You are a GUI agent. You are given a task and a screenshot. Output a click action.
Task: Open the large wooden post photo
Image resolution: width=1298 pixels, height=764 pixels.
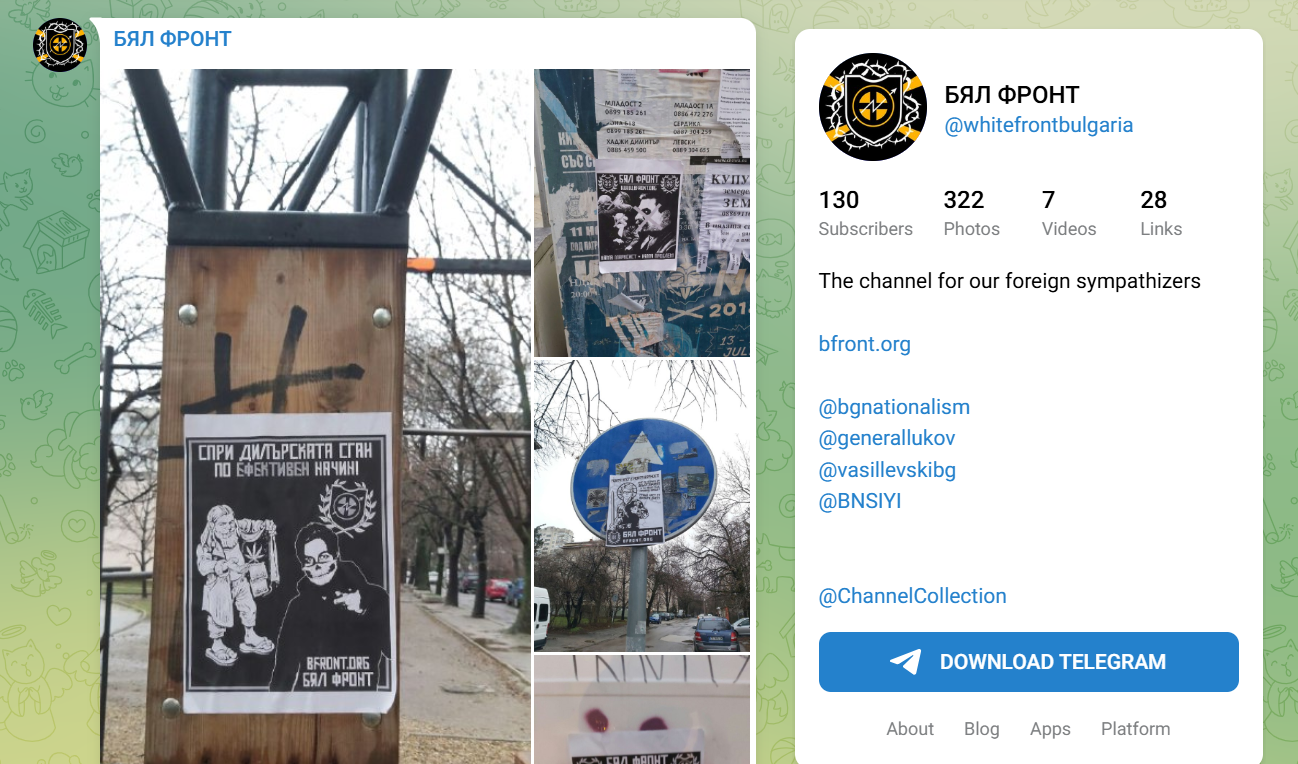coord(316,416)
